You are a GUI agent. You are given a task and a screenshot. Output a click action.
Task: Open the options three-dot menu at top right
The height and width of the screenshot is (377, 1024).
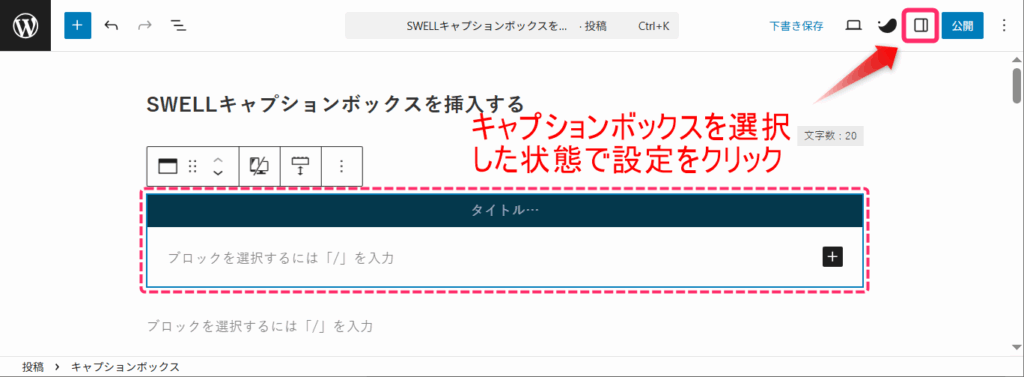tap(1004, 25)
